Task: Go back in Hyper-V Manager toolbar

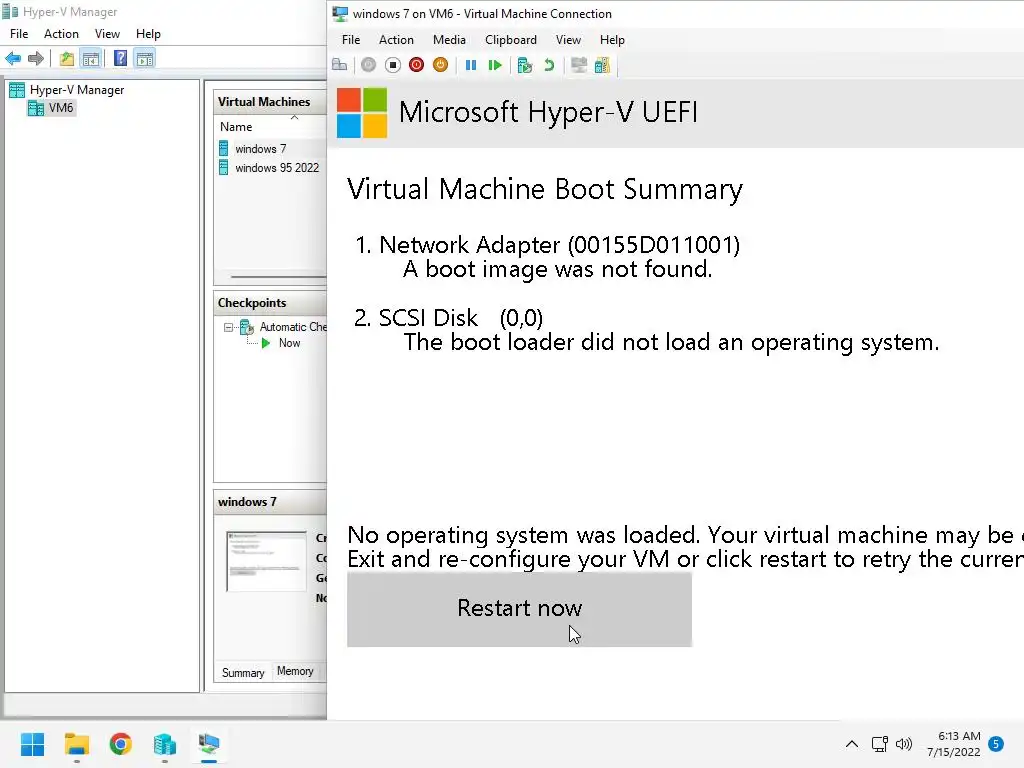Action: [x=13, y=59]
